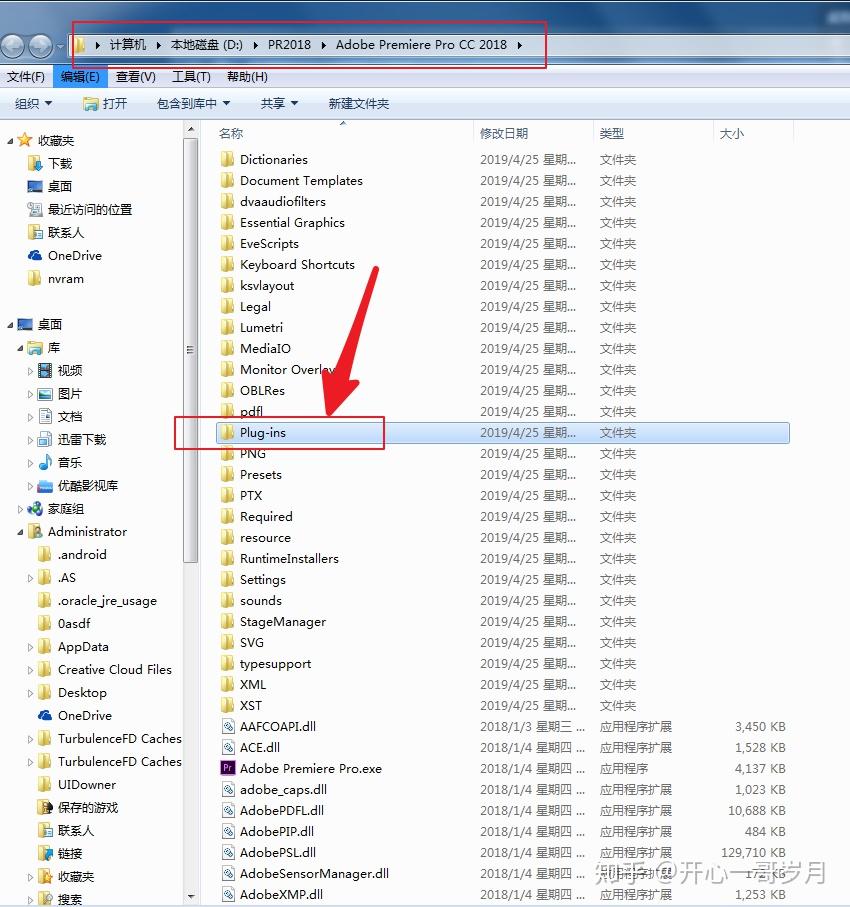Viewport: 850px width, 907px height.
Task: Collapse the 收藏夹 tree section
Action: point(10,141)
